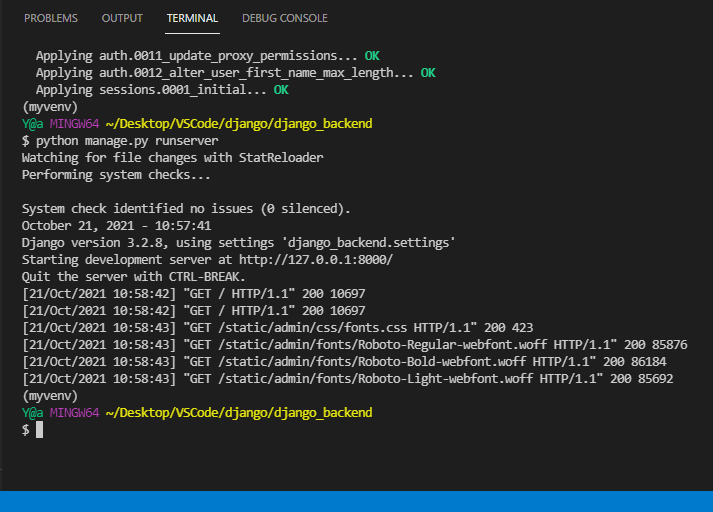713x512 pixels.
Task: Click 'Quit the server with CTRL-BREAK.' line
Action: (x=134, y=277)
